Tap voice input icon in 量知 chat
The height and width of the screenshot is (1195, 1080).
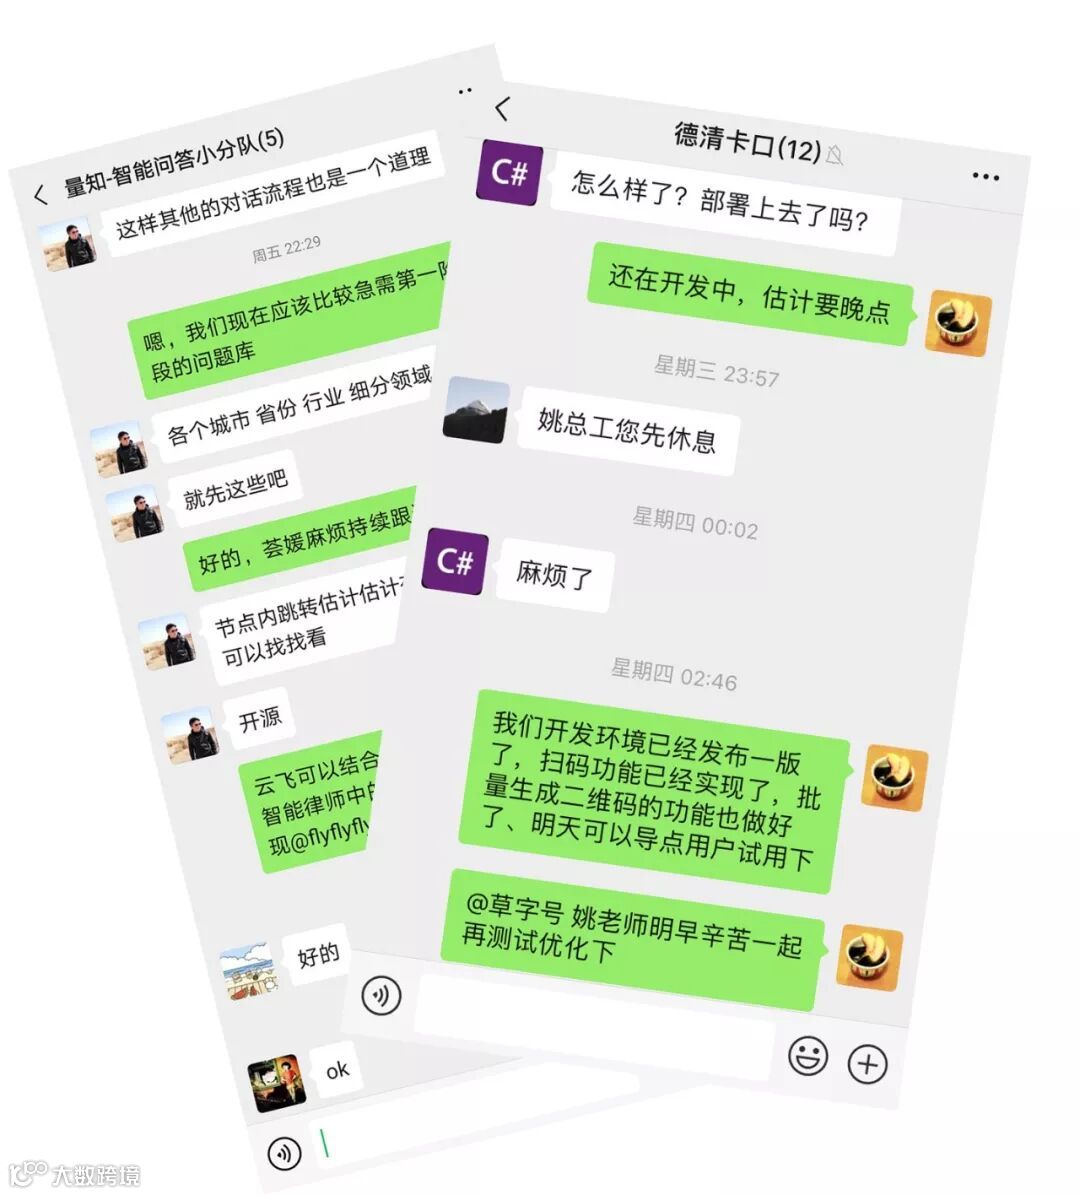click(x=284, y=1153)
